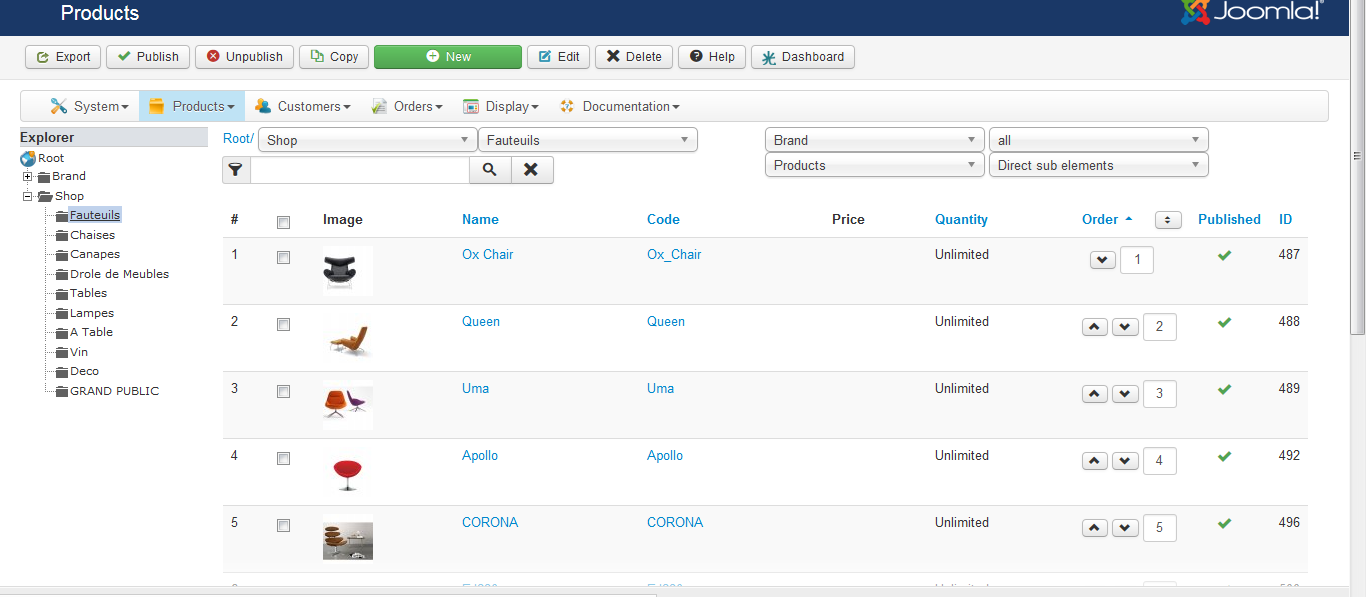Click the Ox Chair product thumbnail
This screenshot has width=1366, height=597.
tap(348, 271)
